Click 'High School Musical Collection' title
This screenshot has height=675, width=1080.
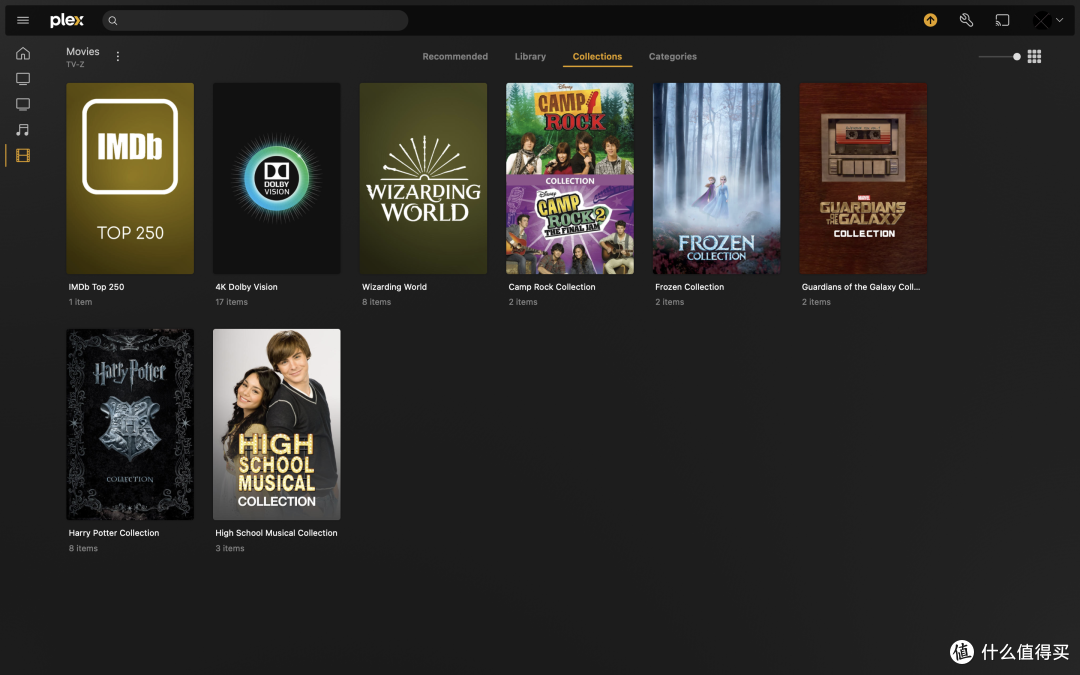coord(276,533)
